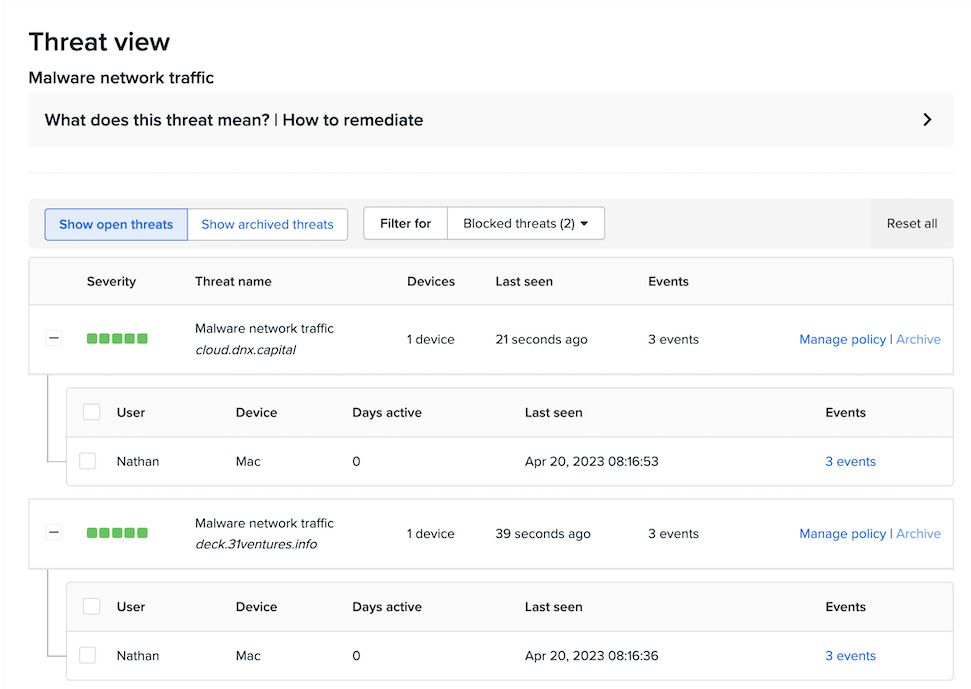This screenshot has width=971, height=689.
Task: Archive the deck.31ventures.info threat
Action: [918, 533]
